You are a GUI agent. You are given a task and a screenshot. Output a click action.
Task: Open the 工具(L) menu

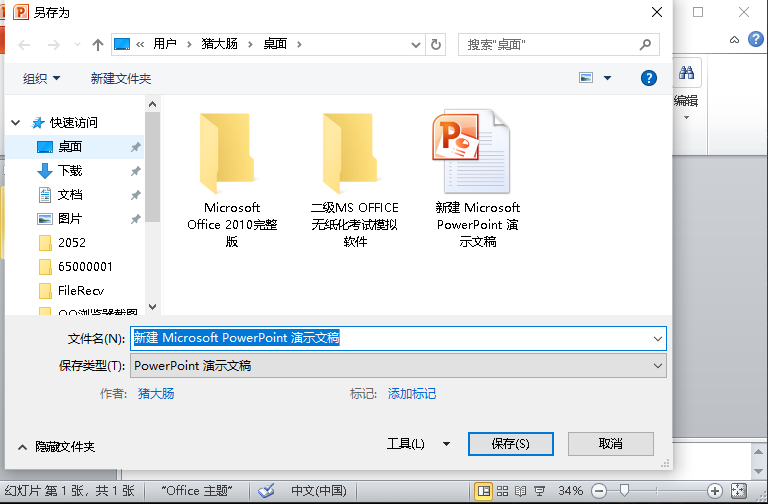pos(418,444)
